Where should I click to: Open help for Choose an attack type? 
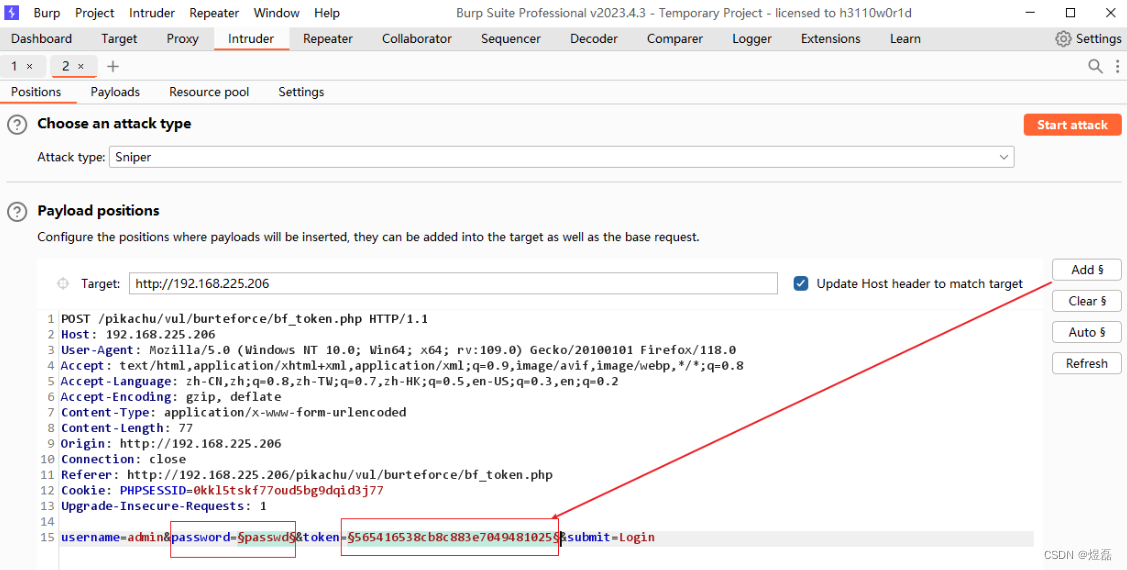[x=17, y=125]
